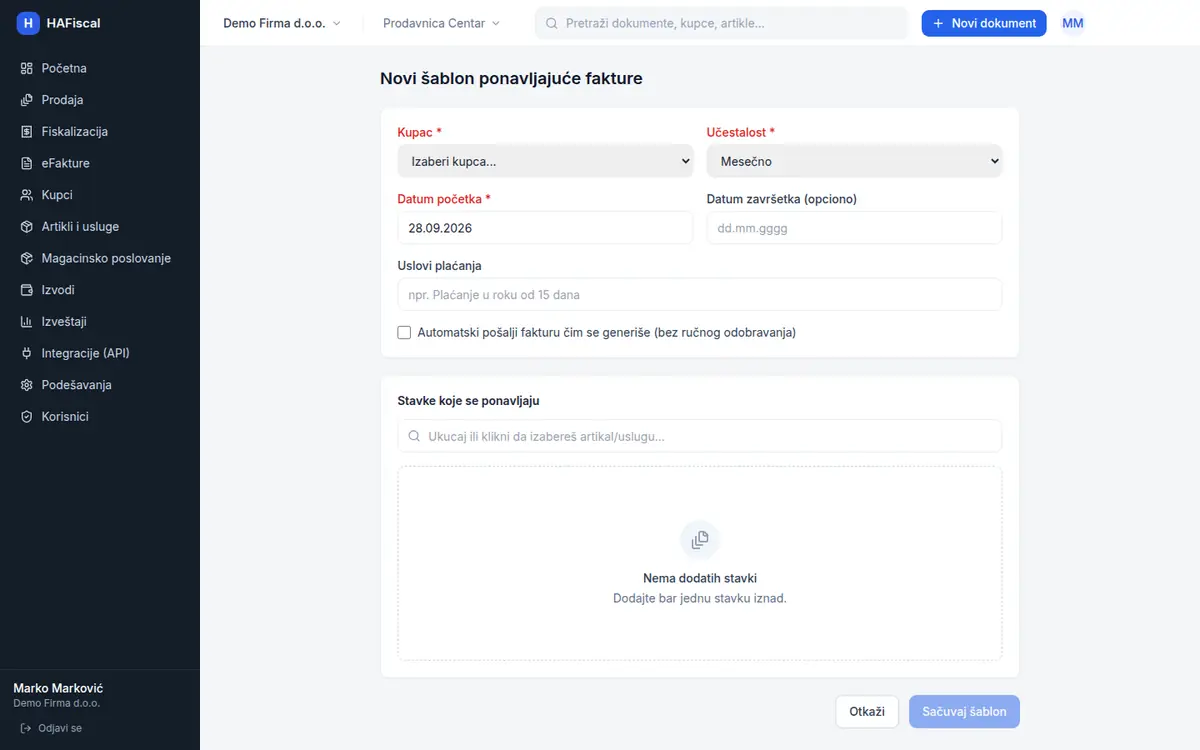Open the Kupac customer dropdown
The height and width of the screenshot is (750, 1200).
click(x=545, y=161)
